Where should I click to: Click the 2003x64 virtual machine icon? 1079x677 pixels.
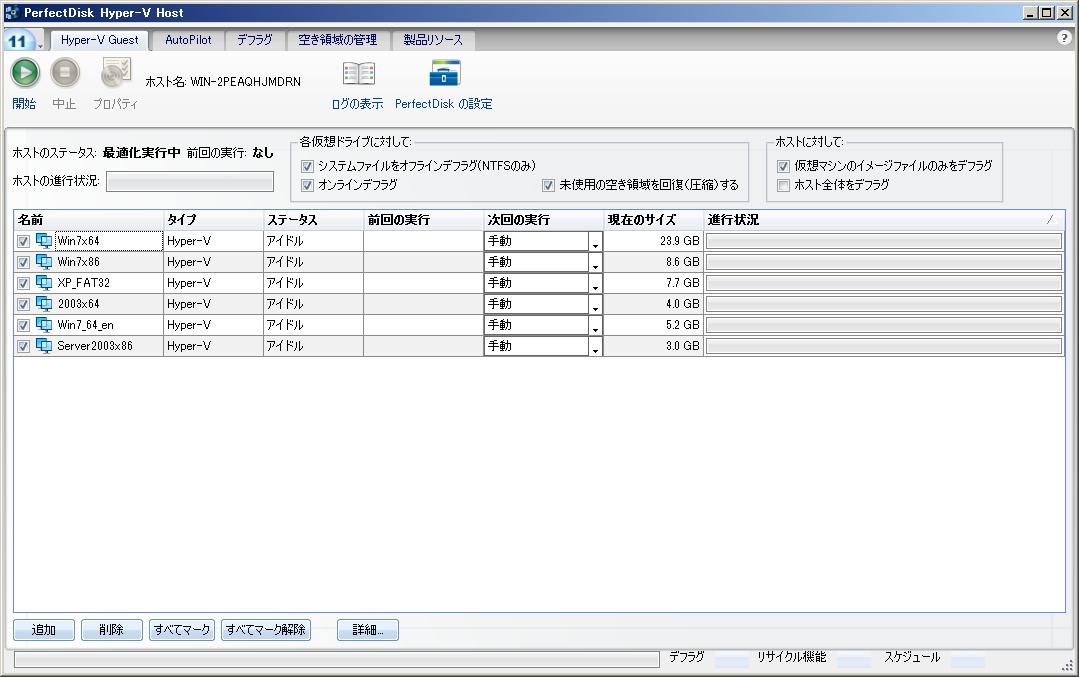(44, 304)
